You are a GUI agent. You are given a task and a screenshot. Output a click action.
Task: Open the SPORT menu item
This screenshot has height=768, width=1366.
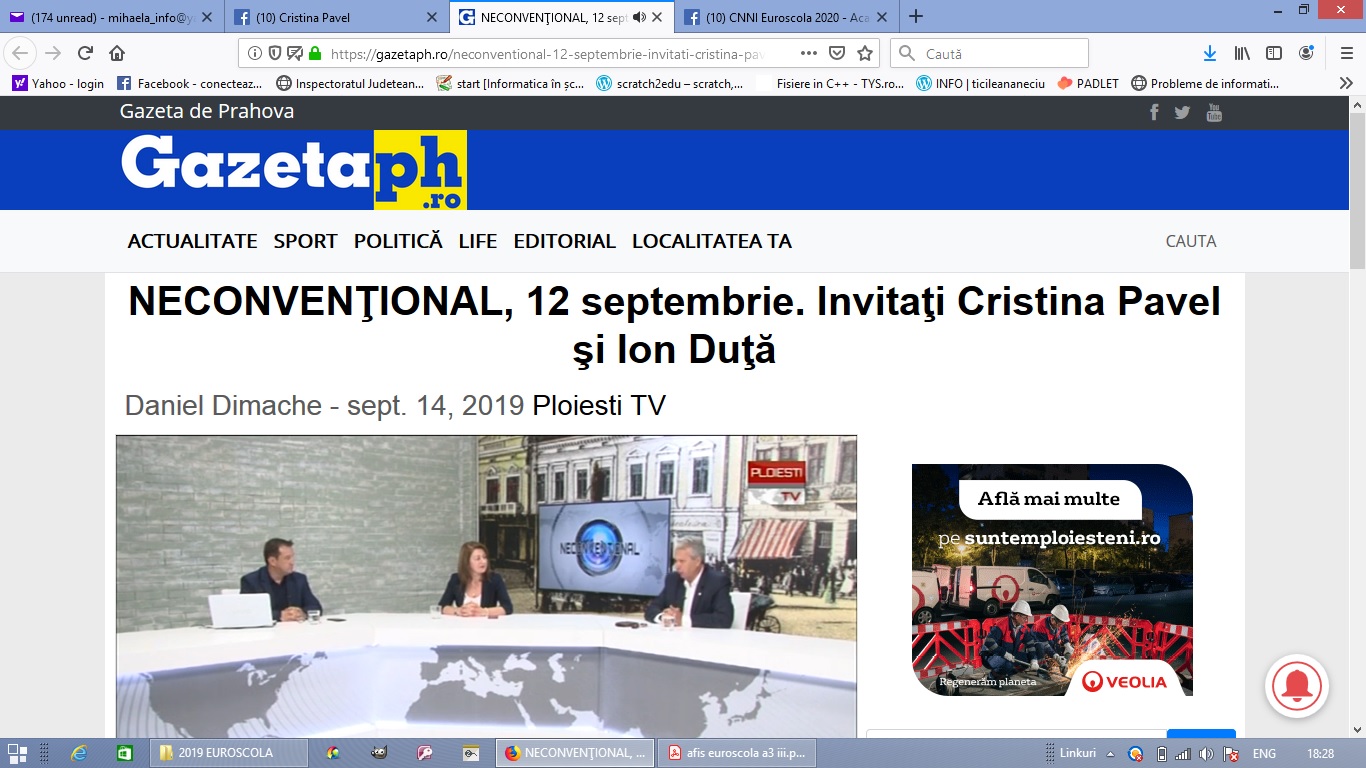point(306,241)
